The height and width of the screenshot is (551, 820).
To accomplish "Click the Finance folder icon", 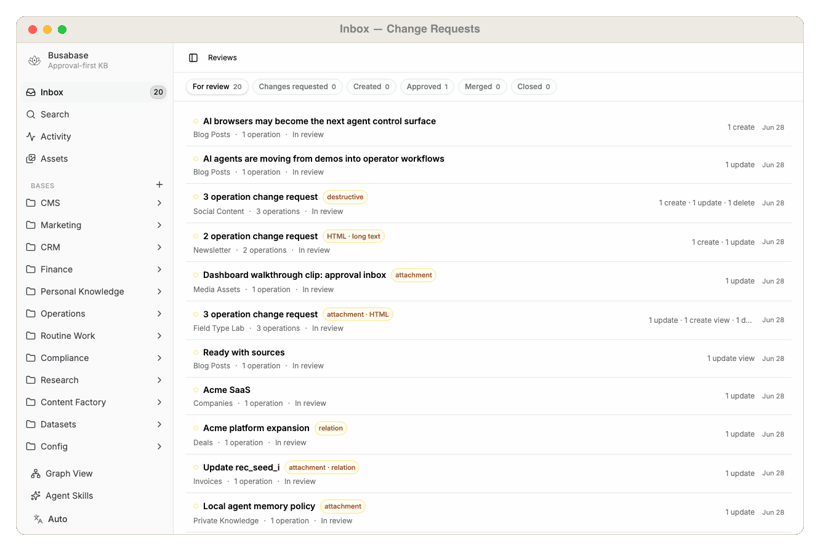I will click(x=31, y=269).
